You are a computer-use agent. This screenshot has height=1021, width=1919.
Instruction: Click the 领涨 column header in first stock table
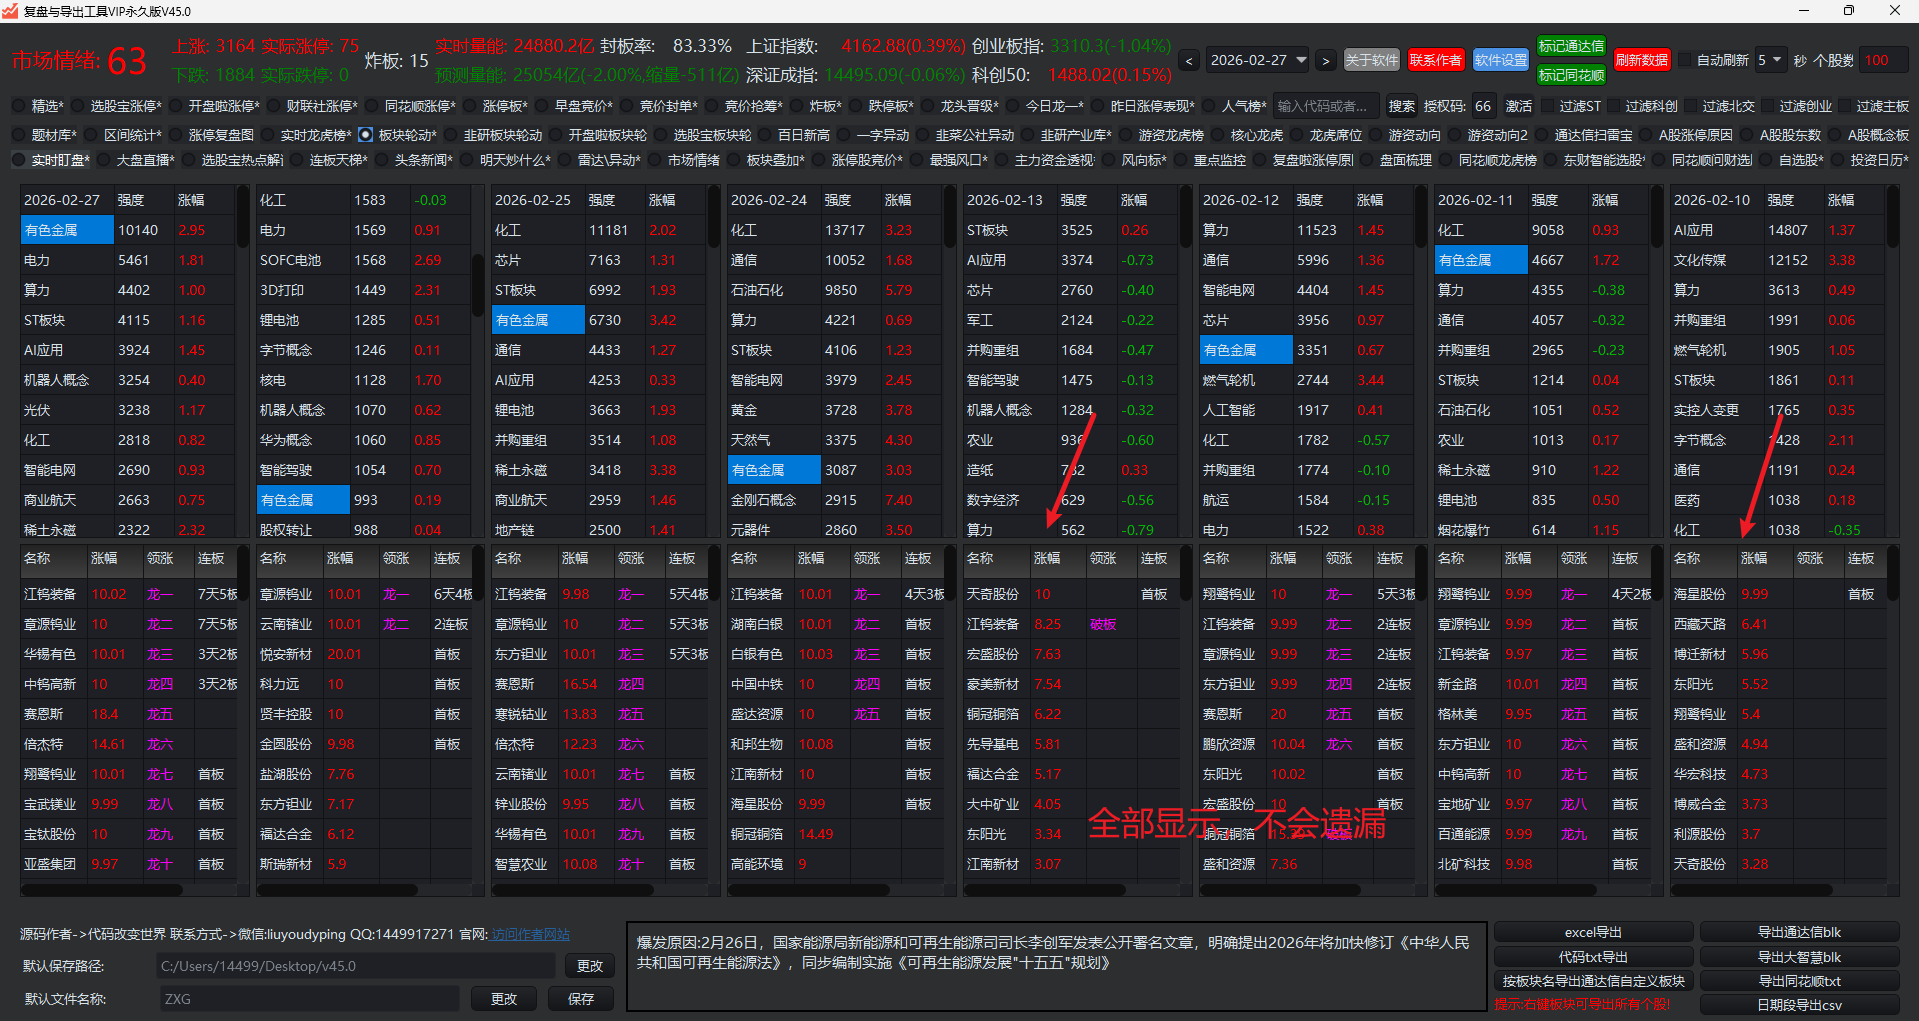[160, 559]
